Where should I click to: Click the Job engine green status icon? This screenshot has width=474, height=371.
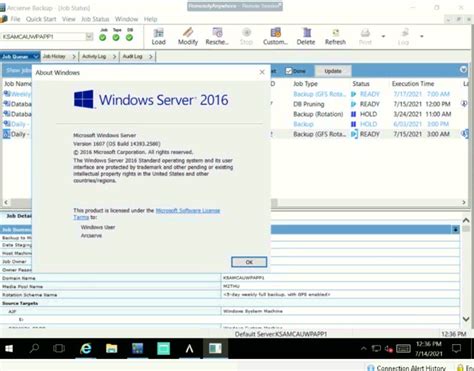103,38
